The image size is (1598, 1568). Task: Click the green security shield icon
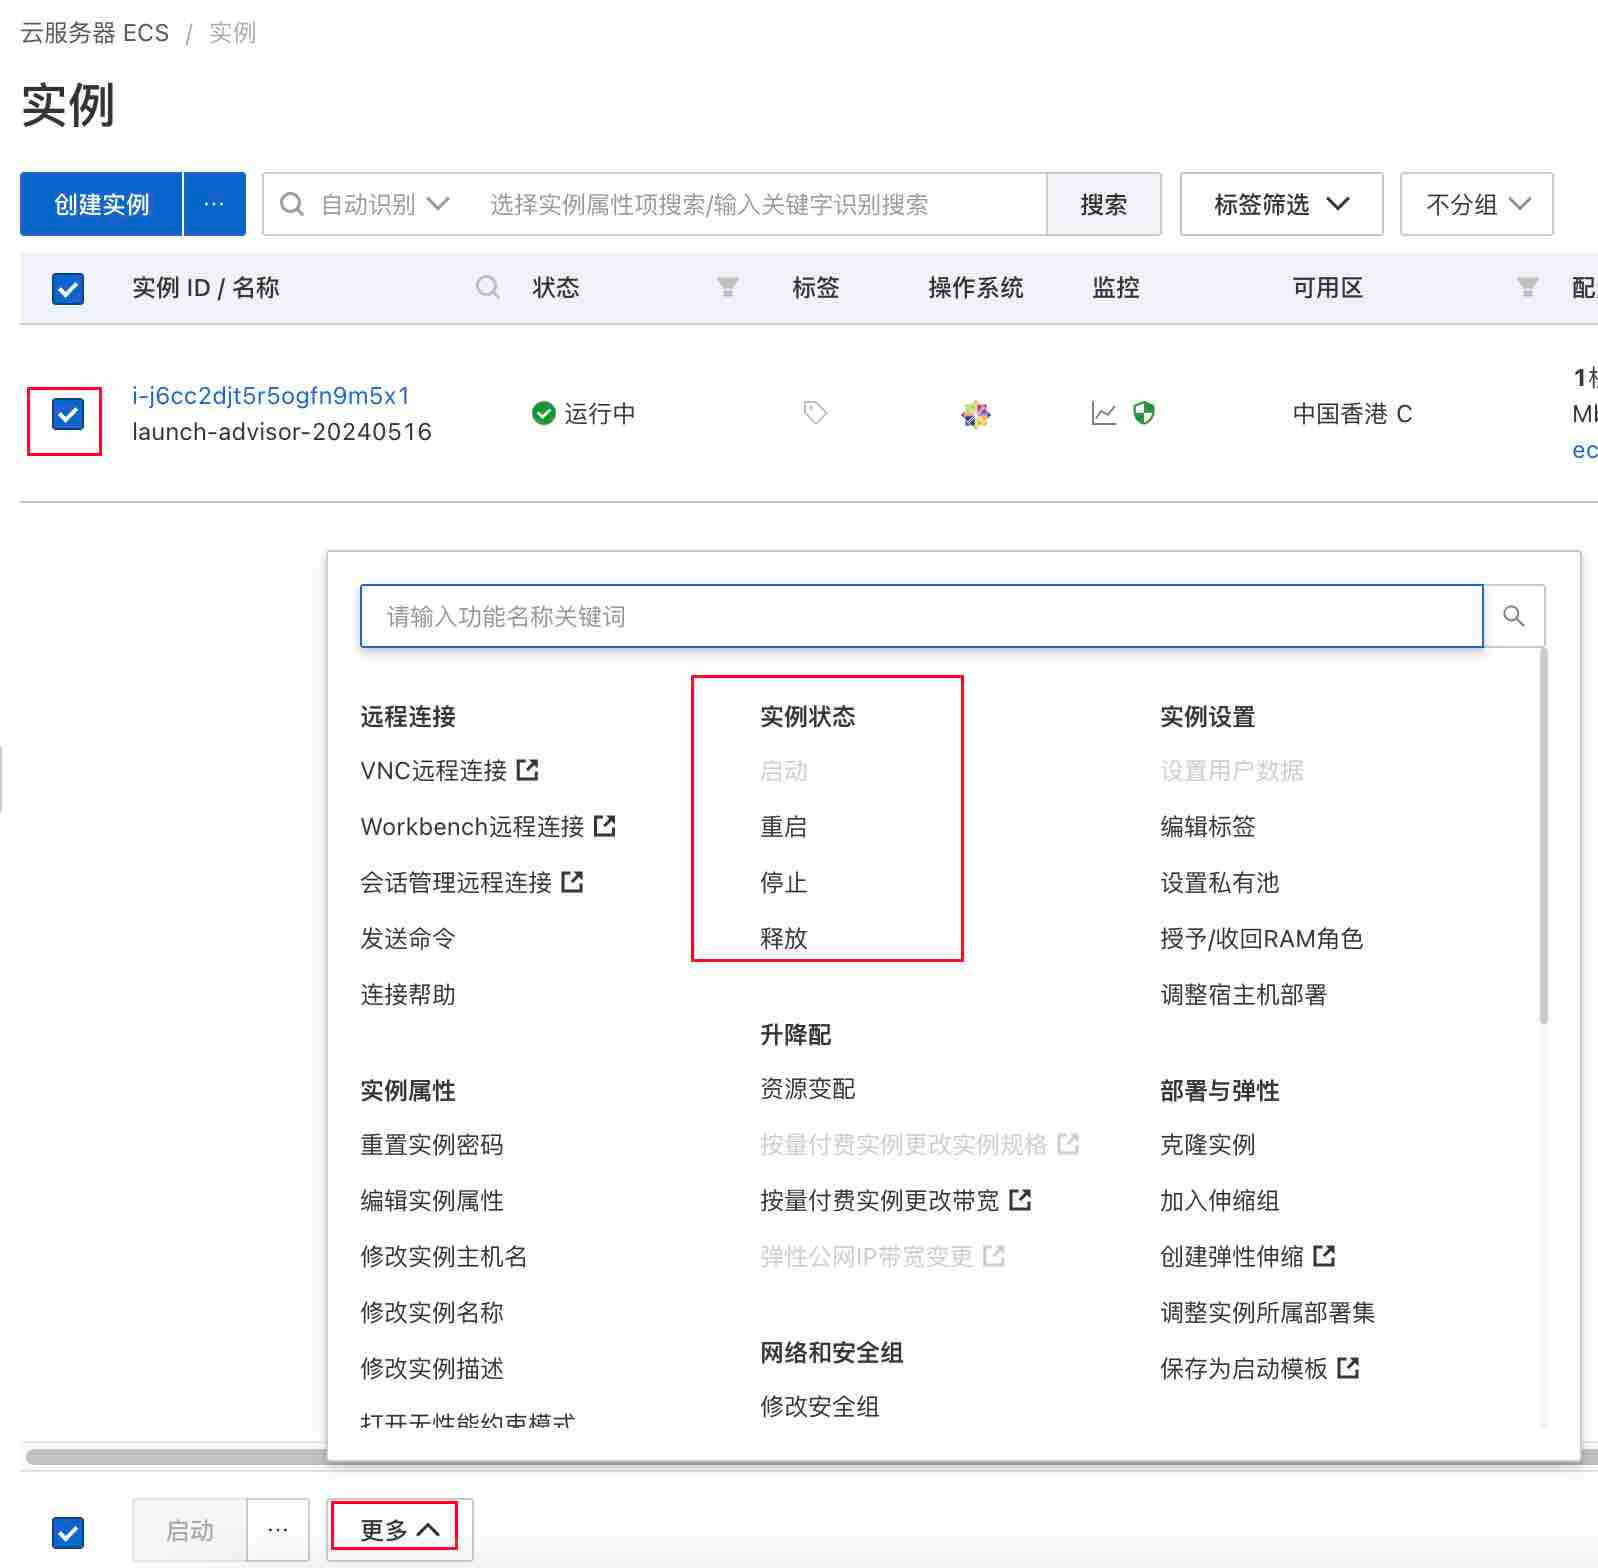(x=1144, y=413)
